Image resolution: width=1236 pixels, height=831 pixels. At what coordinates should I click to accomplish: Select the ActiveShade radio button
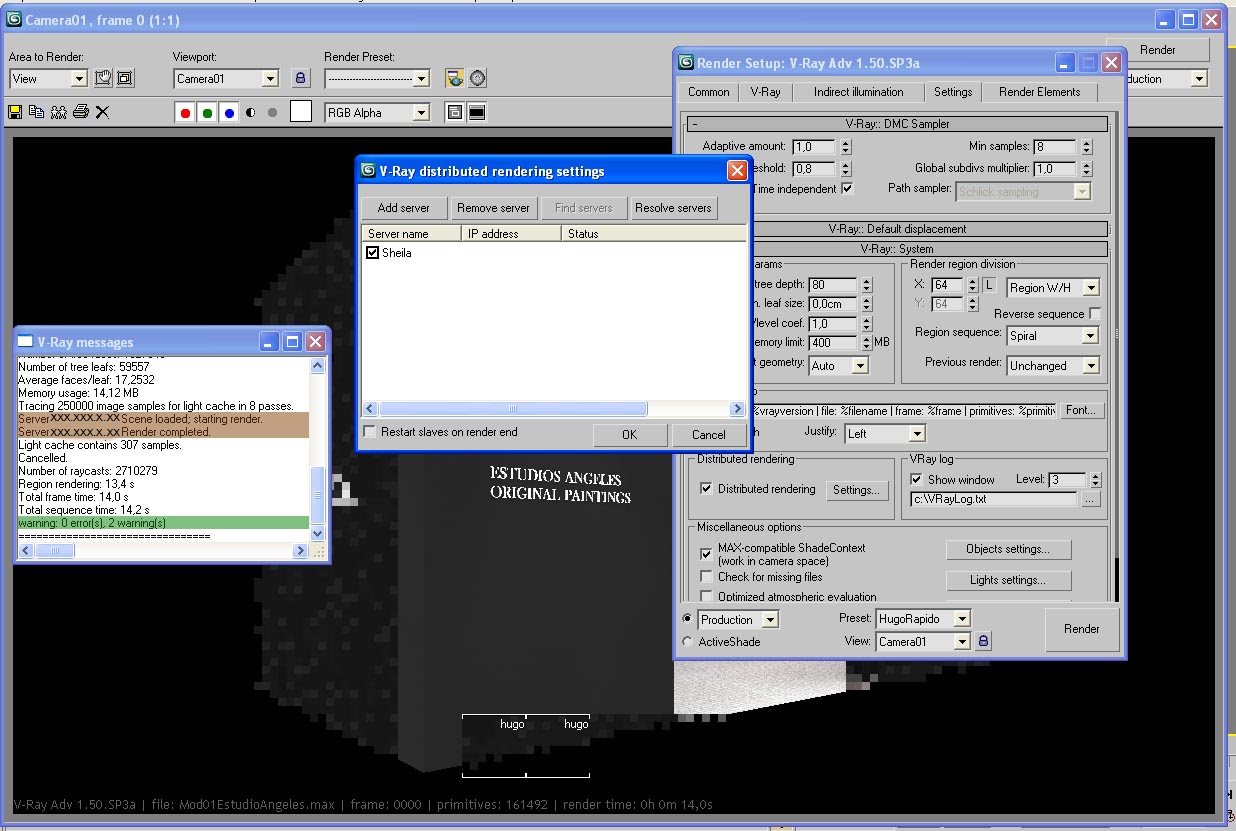(x=687, y=642)
